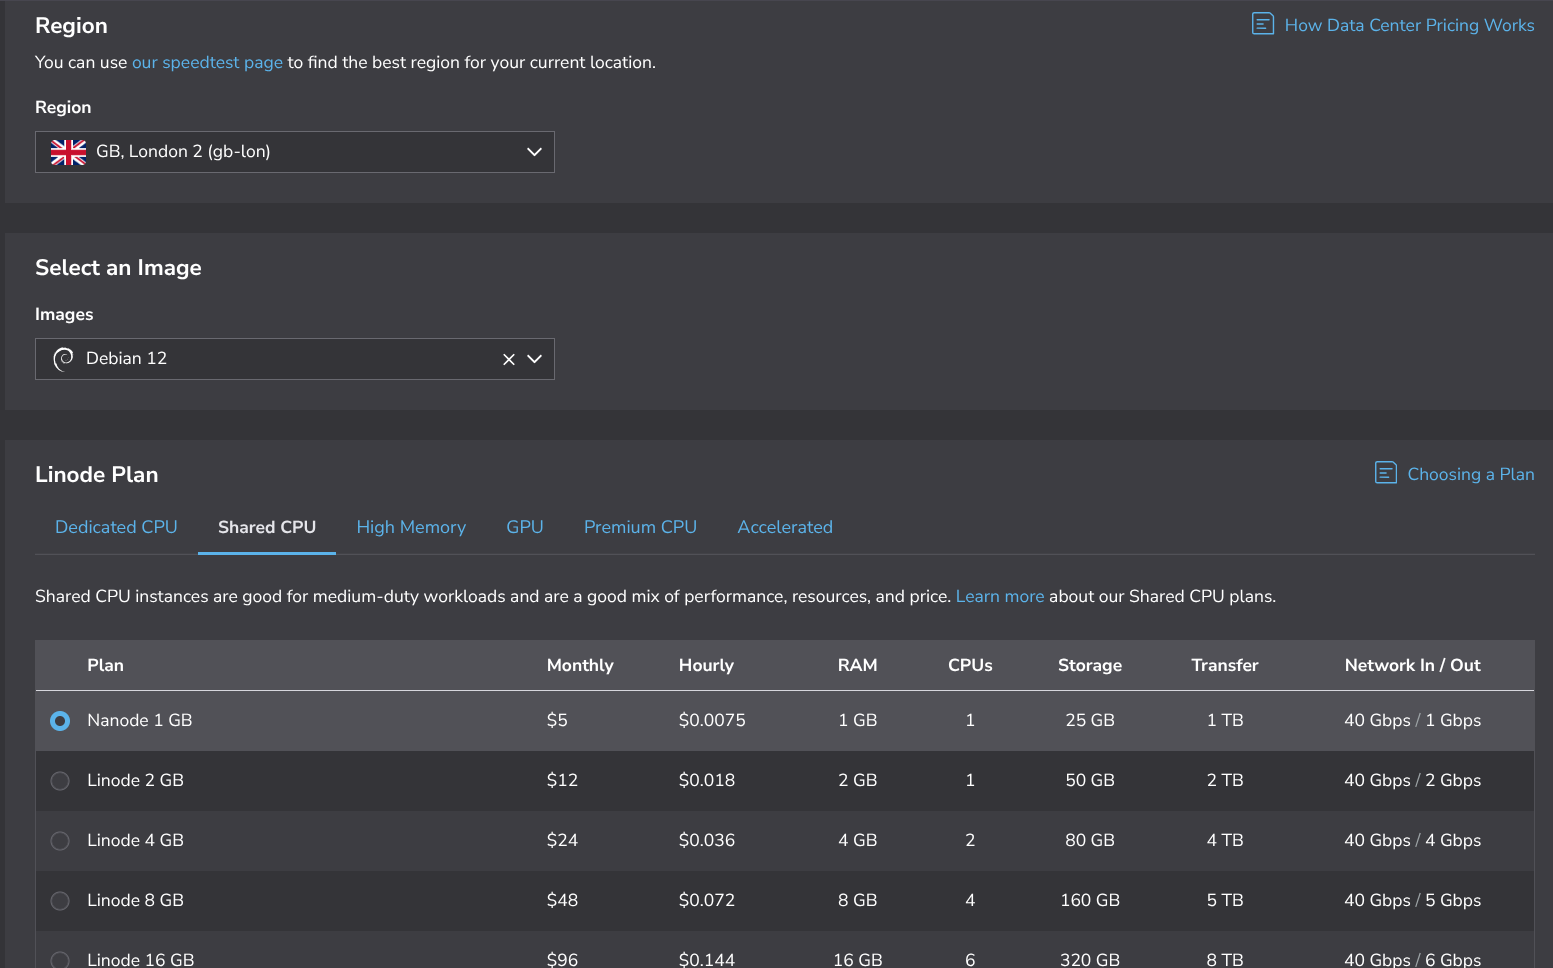The height and width of the screenshot is (968, 1553).
Task: Switch to the GPU plans tab
Action: (x=524, y=527)
